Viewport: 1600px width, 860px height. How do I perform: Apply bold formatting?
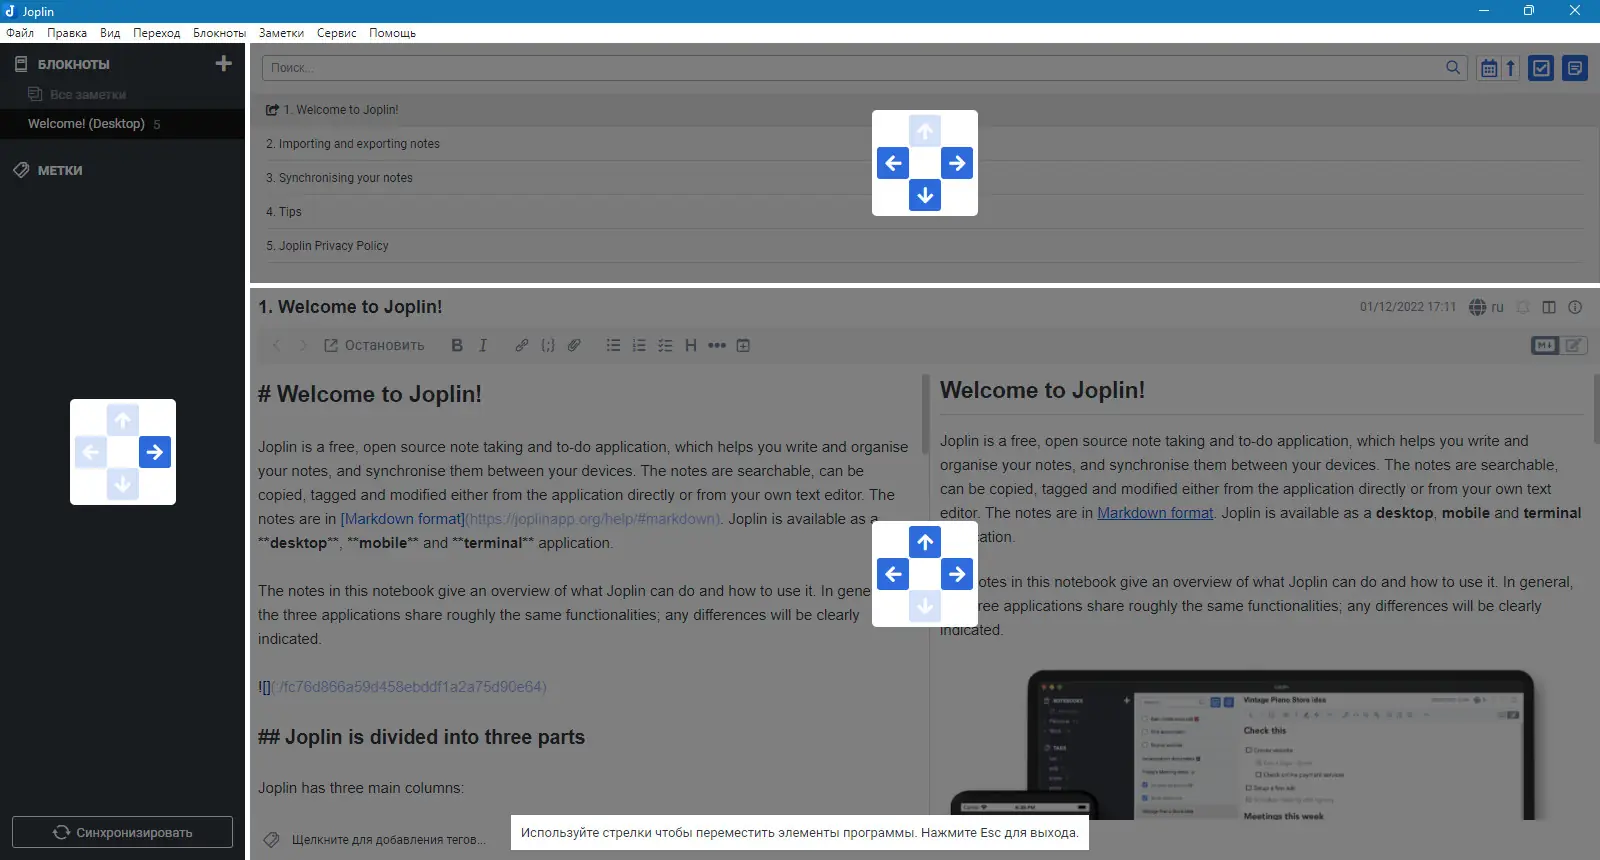[457, 345]
